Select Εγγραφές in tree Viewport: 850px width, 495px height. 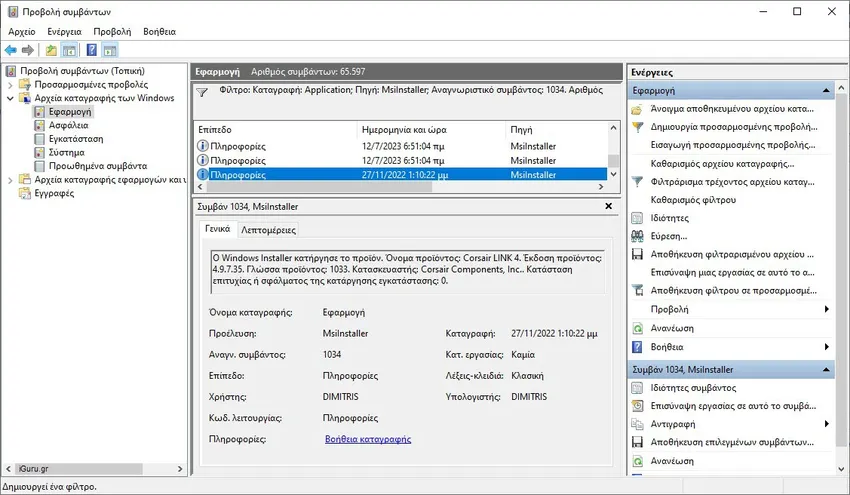54,193
